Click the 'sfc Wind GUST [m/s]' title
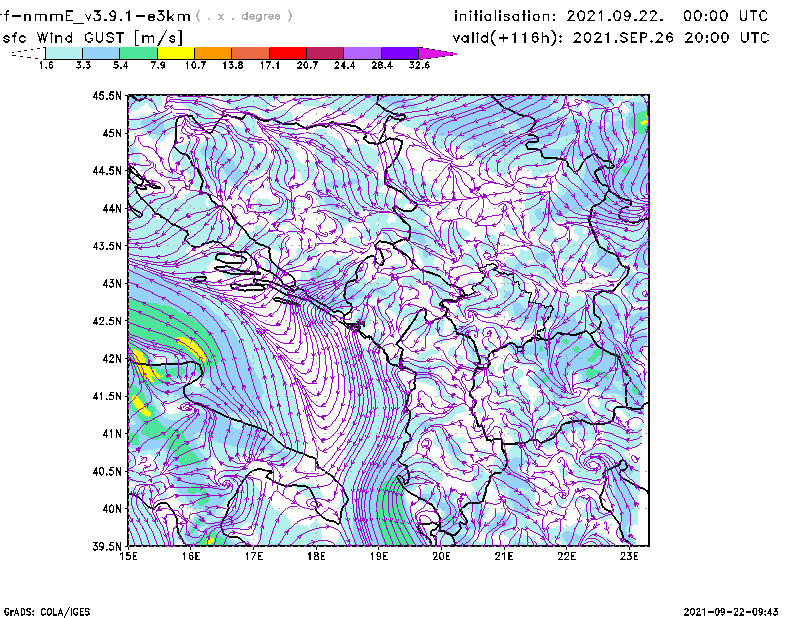Viewport: 800px width, 618px height. [x=92, y=38]
